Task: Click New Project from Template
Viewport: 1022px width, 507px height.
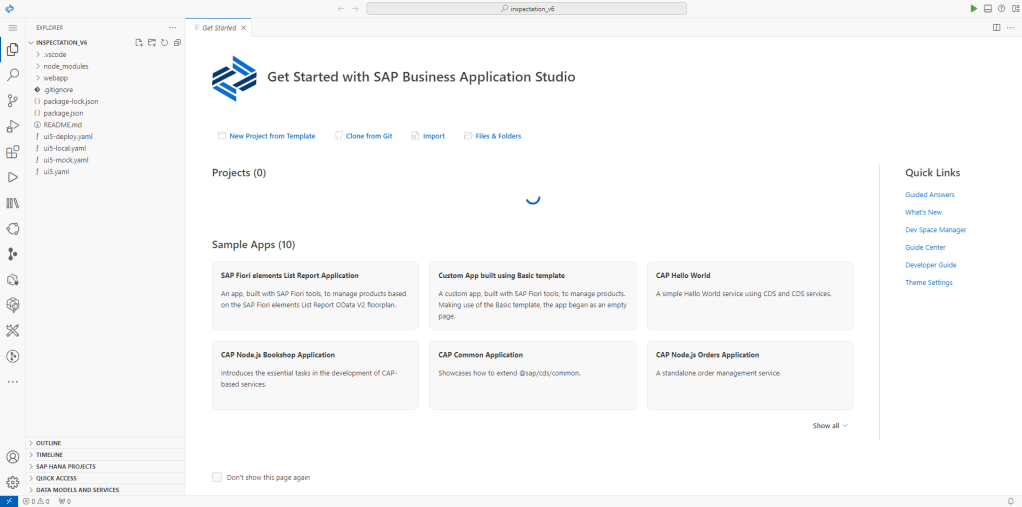Action: coord(266,136)
